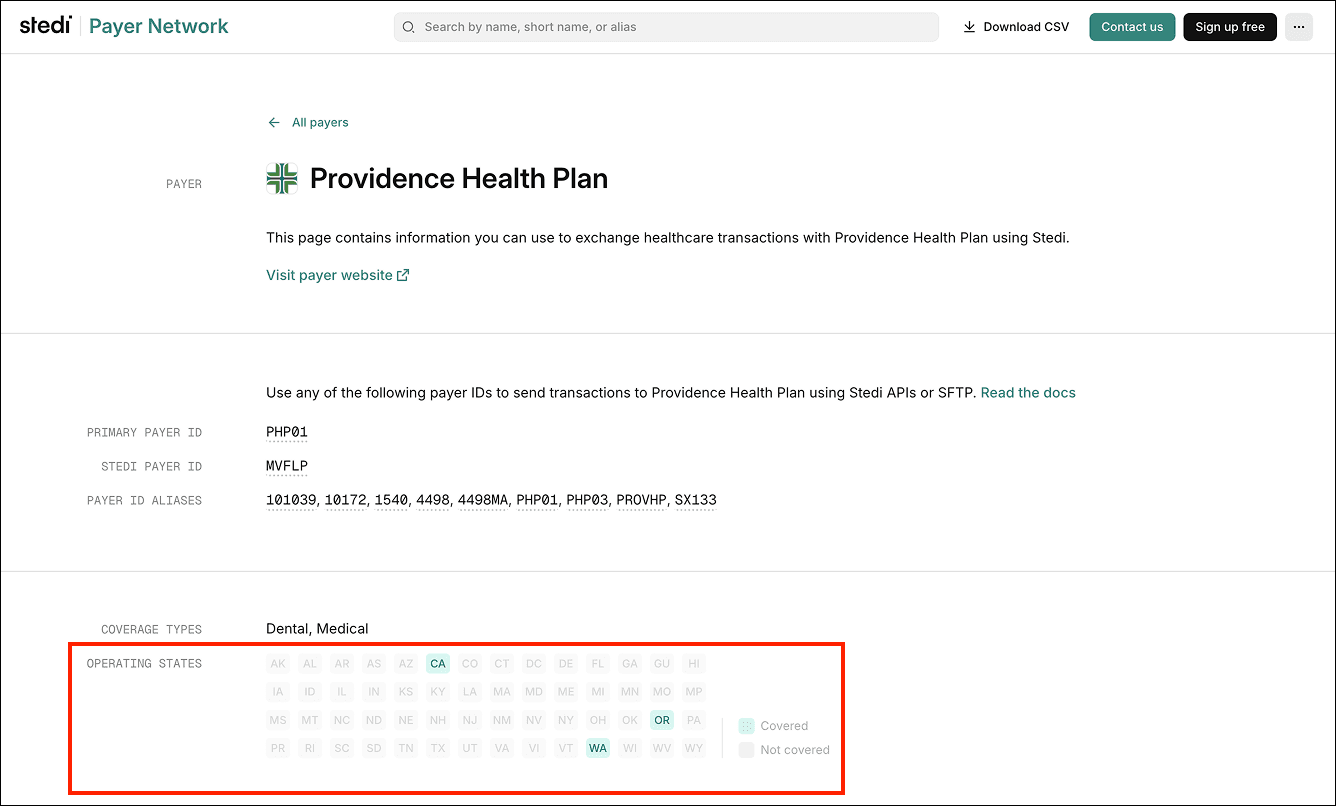The width and height of the screenshot is (1336, 806).
Task: Click inside the search payers input field
Action: pos(665,27)
